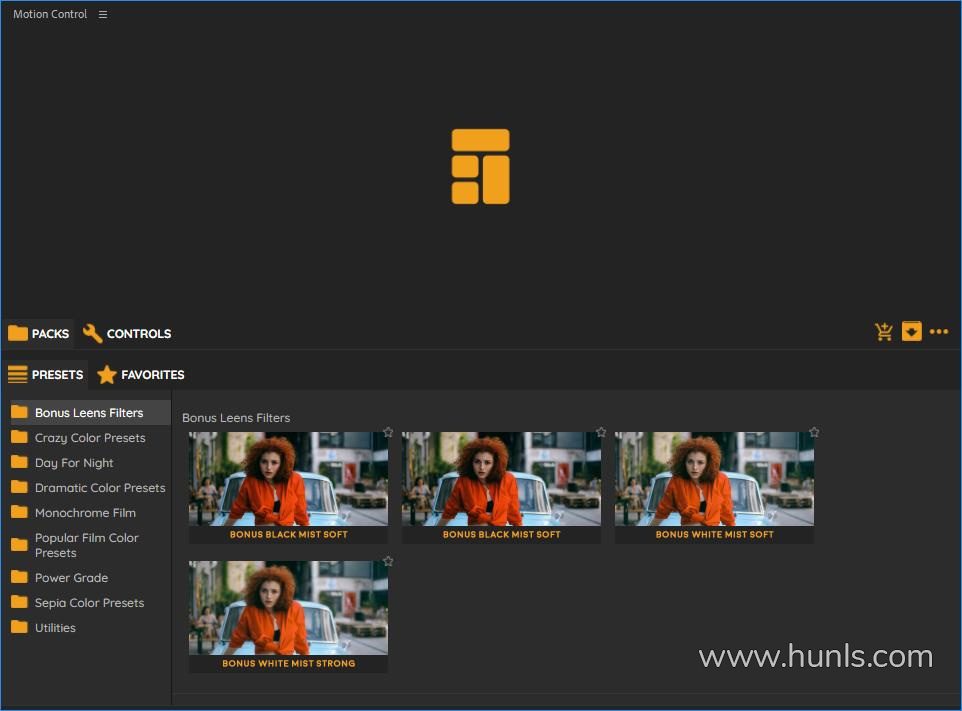Click the Monochrome Film folder icon

pyautogui.click(x=19, y=512)
